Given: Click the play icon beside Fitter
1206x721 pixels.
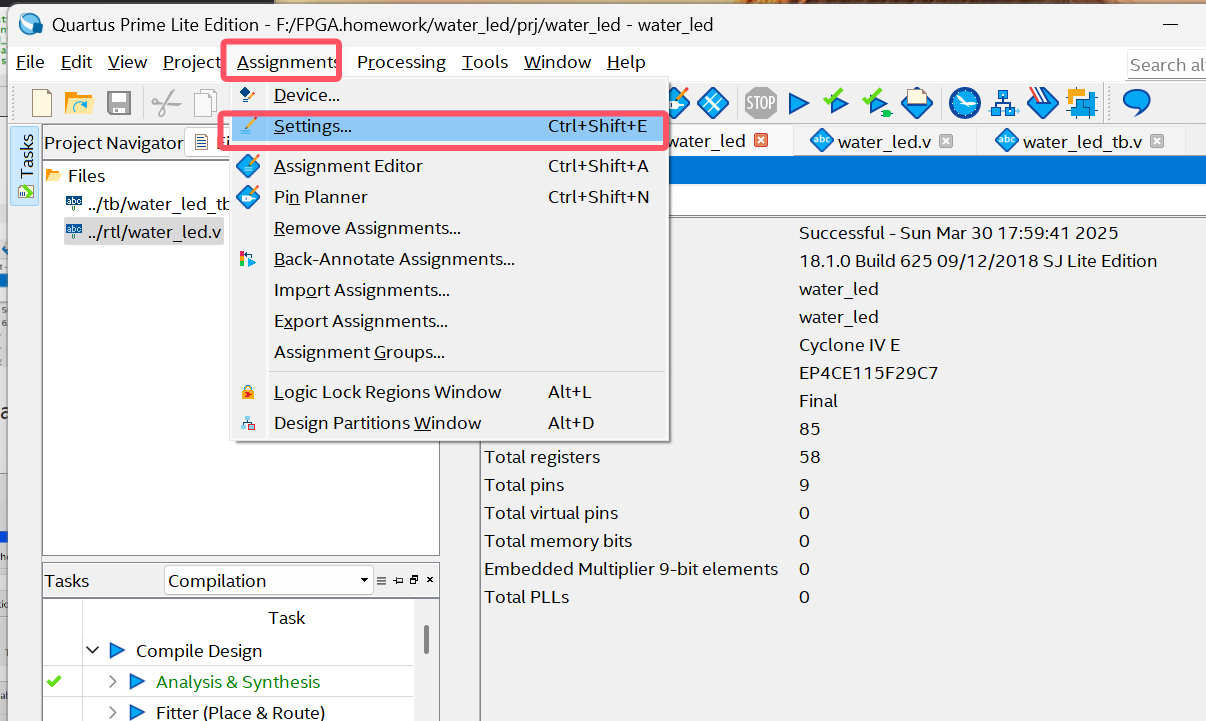Looking at the screenshot, I should [x=137, y=713].
